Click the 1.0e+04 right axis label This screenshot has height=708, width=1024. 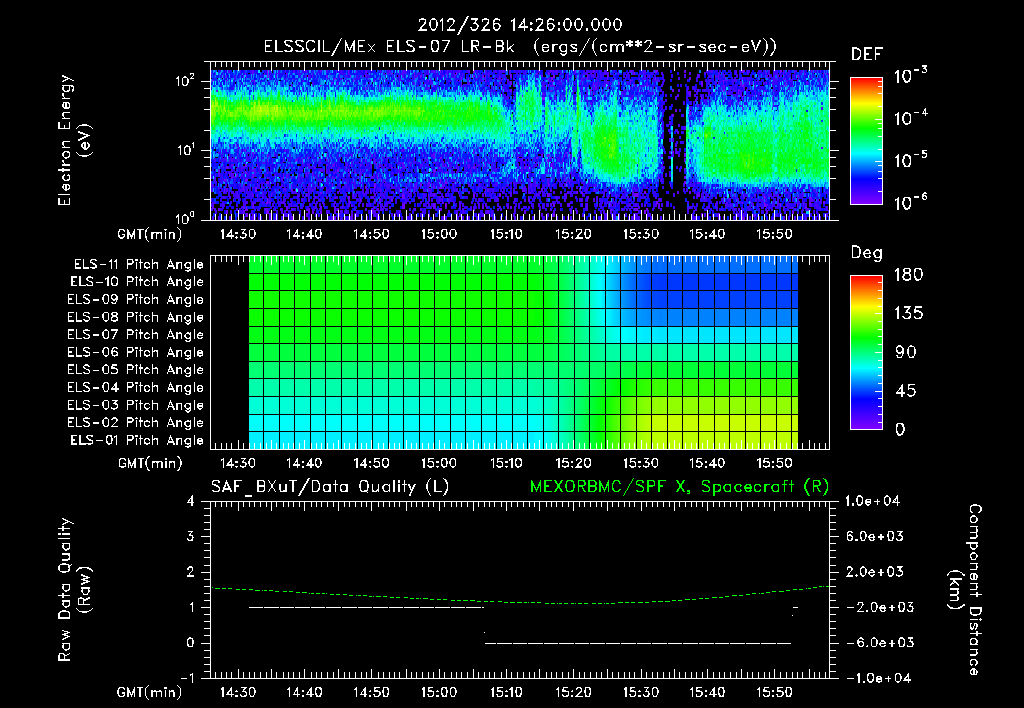tap(872, 501)
